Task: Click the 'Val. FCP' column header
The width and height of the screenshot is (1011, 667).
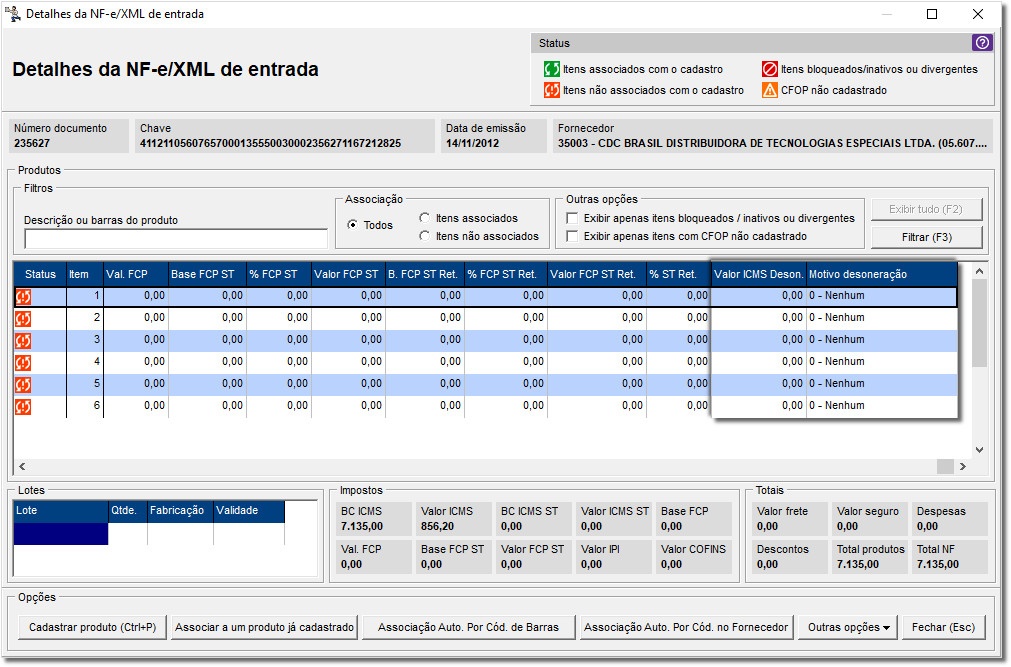Action: 135,274
